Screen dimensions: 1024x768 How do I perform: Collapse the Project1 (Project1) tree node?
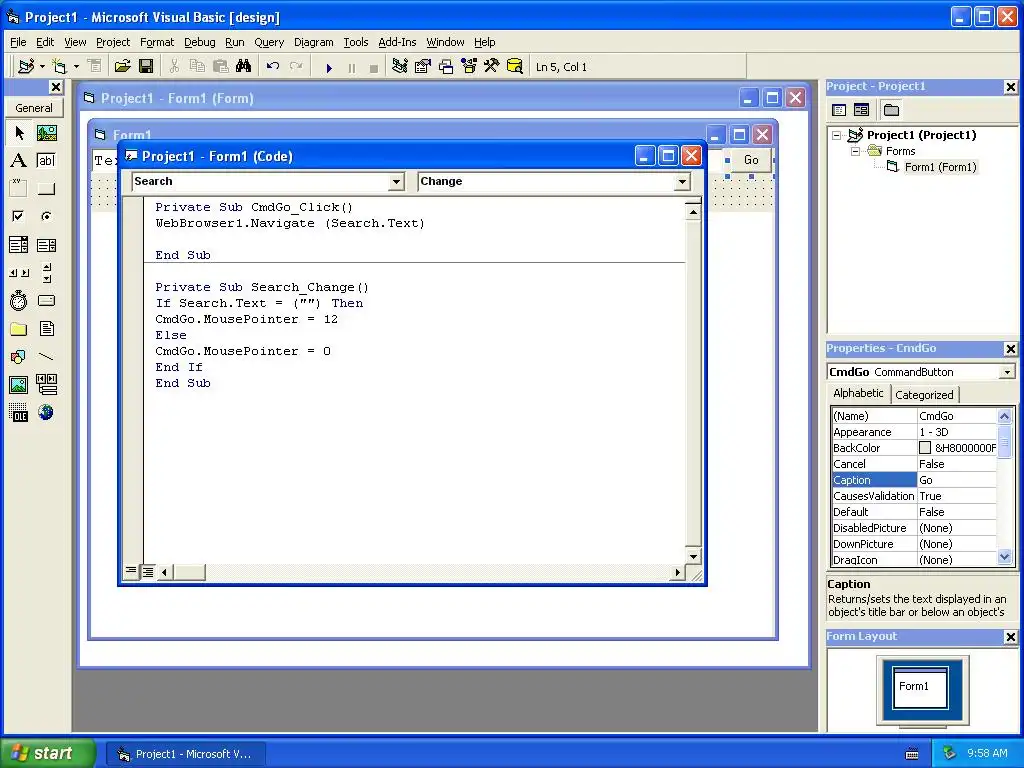pos(837,135)
